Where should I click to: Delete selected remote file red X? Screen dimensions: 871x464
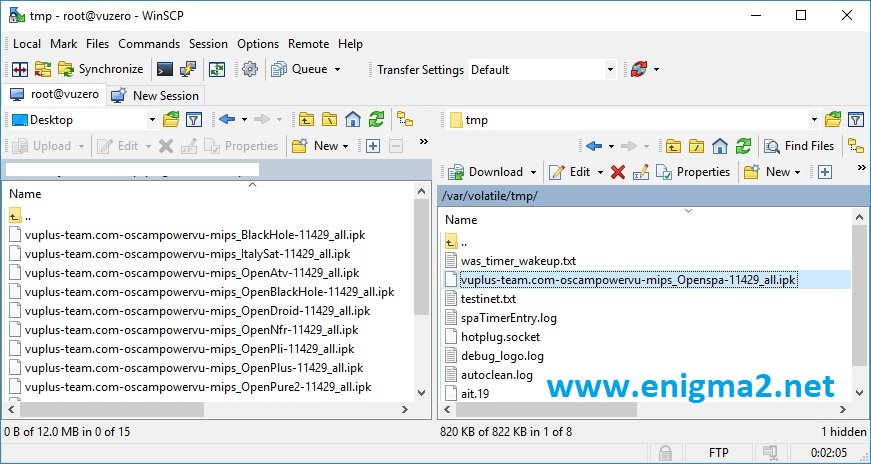point(617,172)
